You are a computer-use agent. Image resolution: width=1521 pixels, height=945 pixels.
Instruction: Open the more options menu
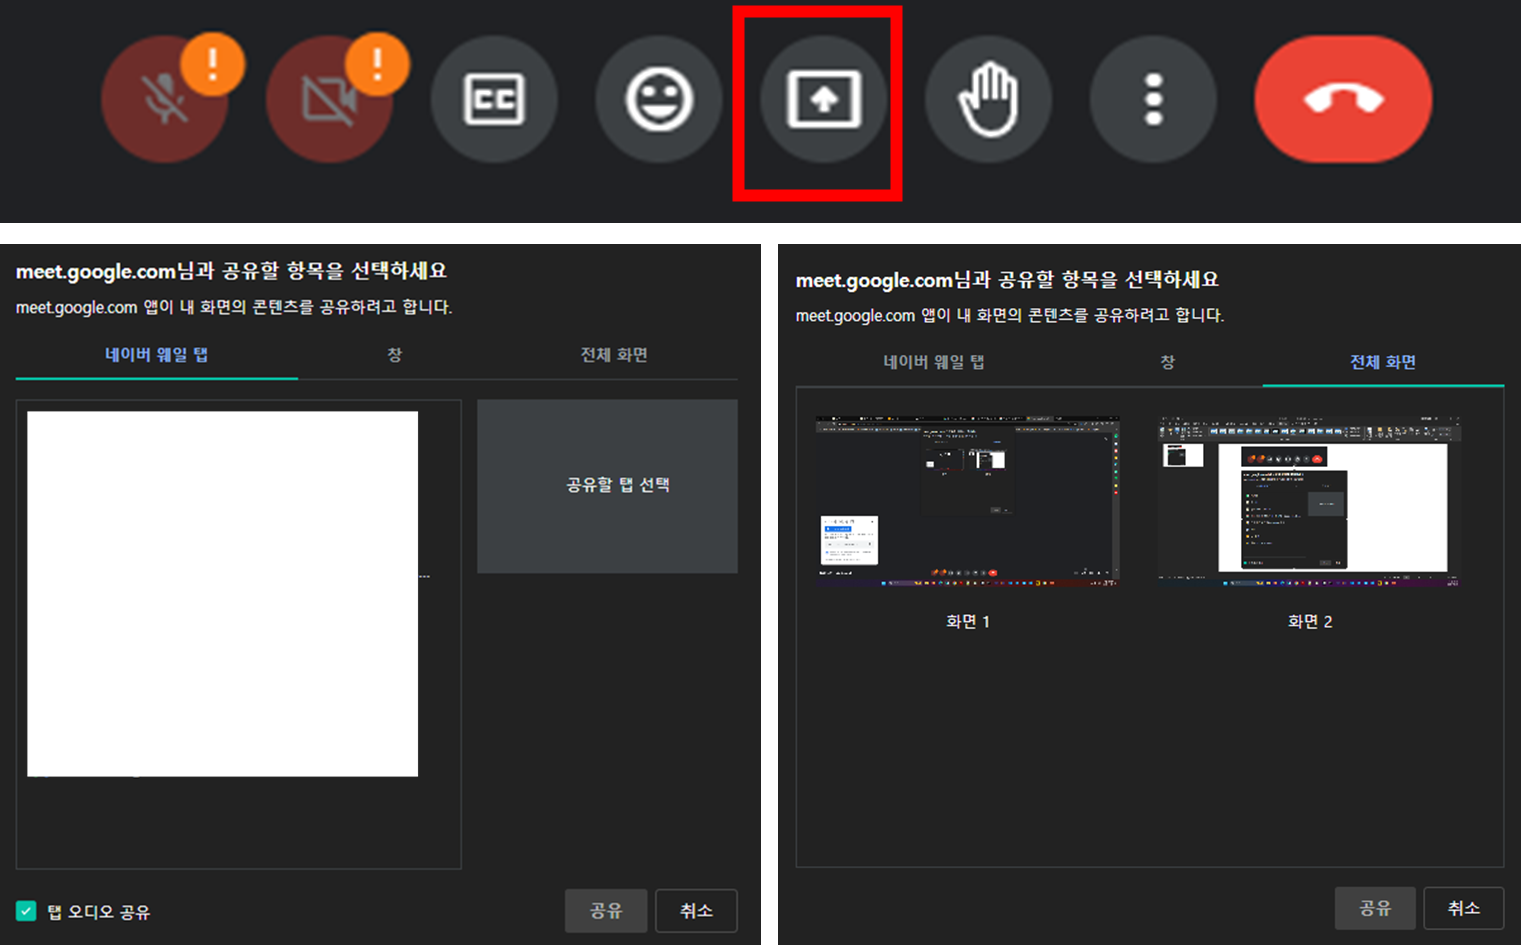(x=1153, y=100)
